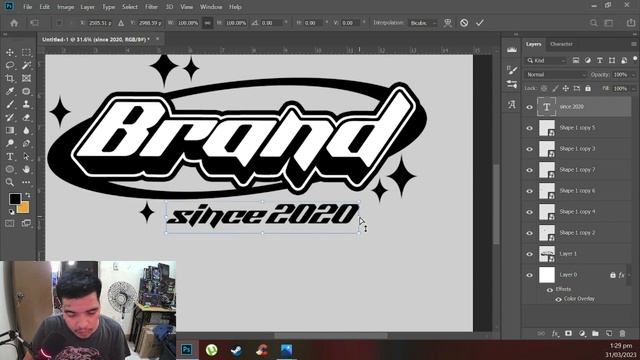The image size is (640, 360).
Task: Open the Window menu
Action: [x=211, y=7]
